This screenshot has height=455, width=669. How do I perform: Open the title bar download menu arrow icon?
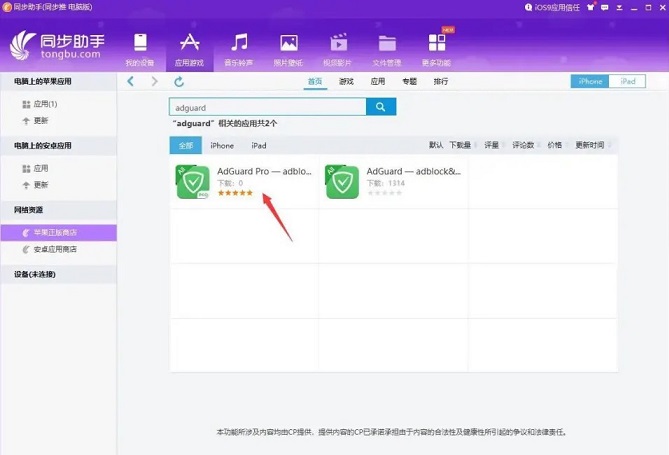click(619, 7)
